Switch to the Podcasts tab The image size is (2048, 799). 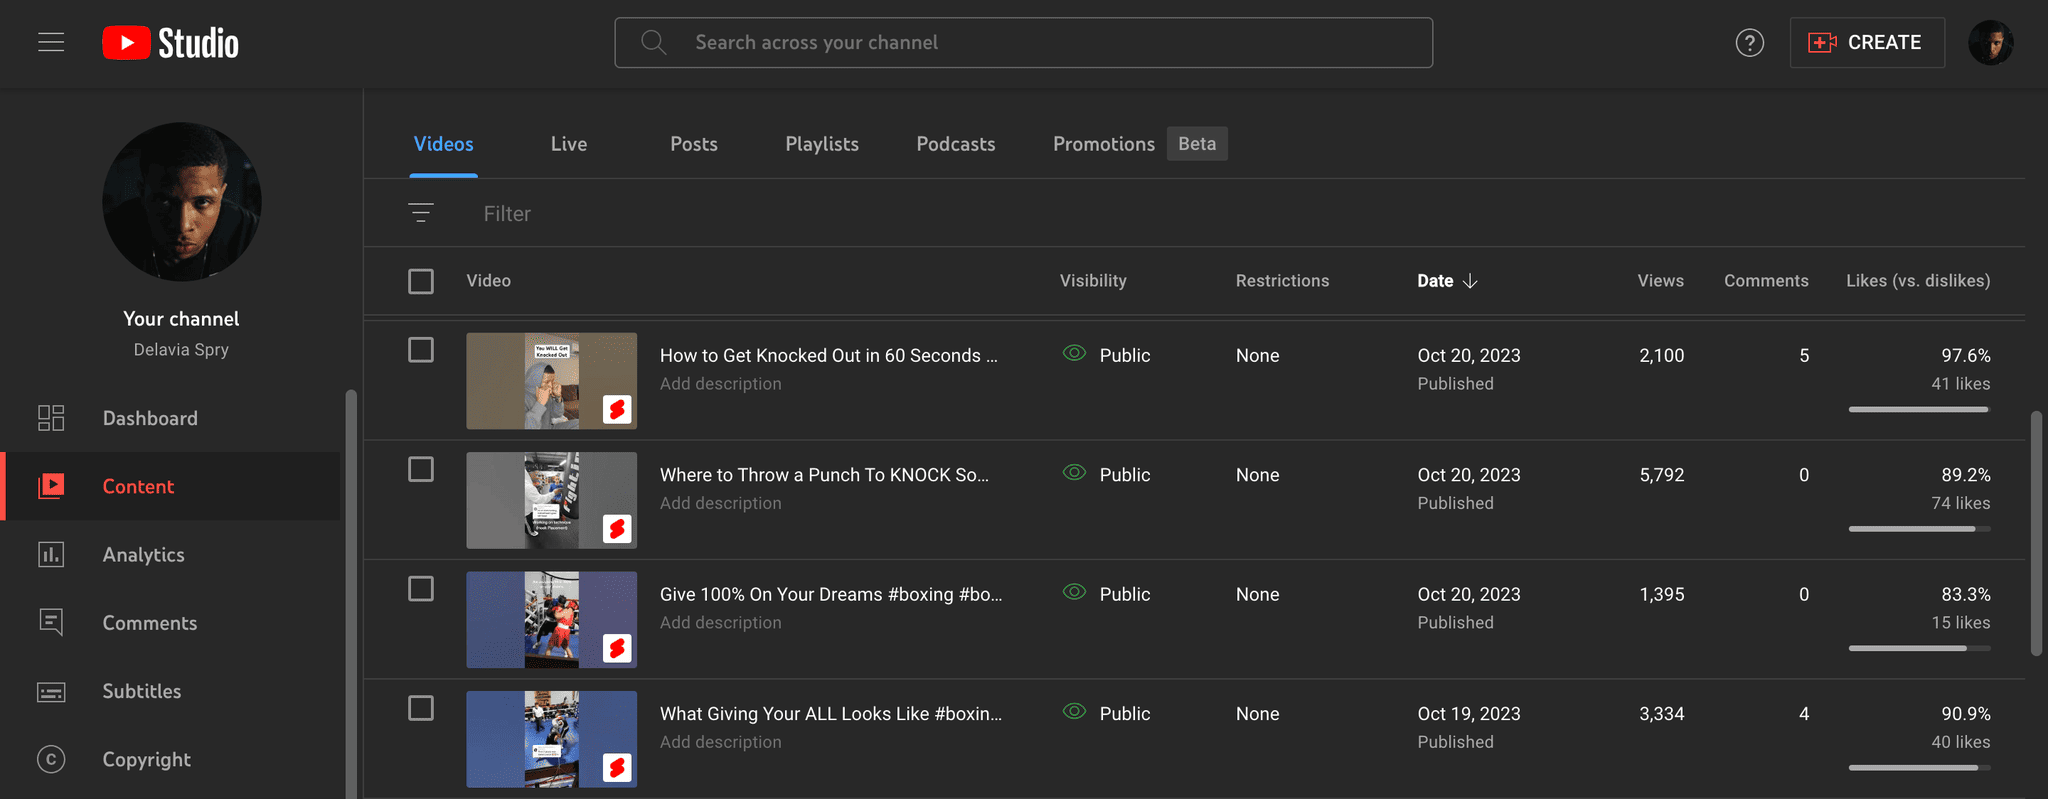(x=955, y=144)
